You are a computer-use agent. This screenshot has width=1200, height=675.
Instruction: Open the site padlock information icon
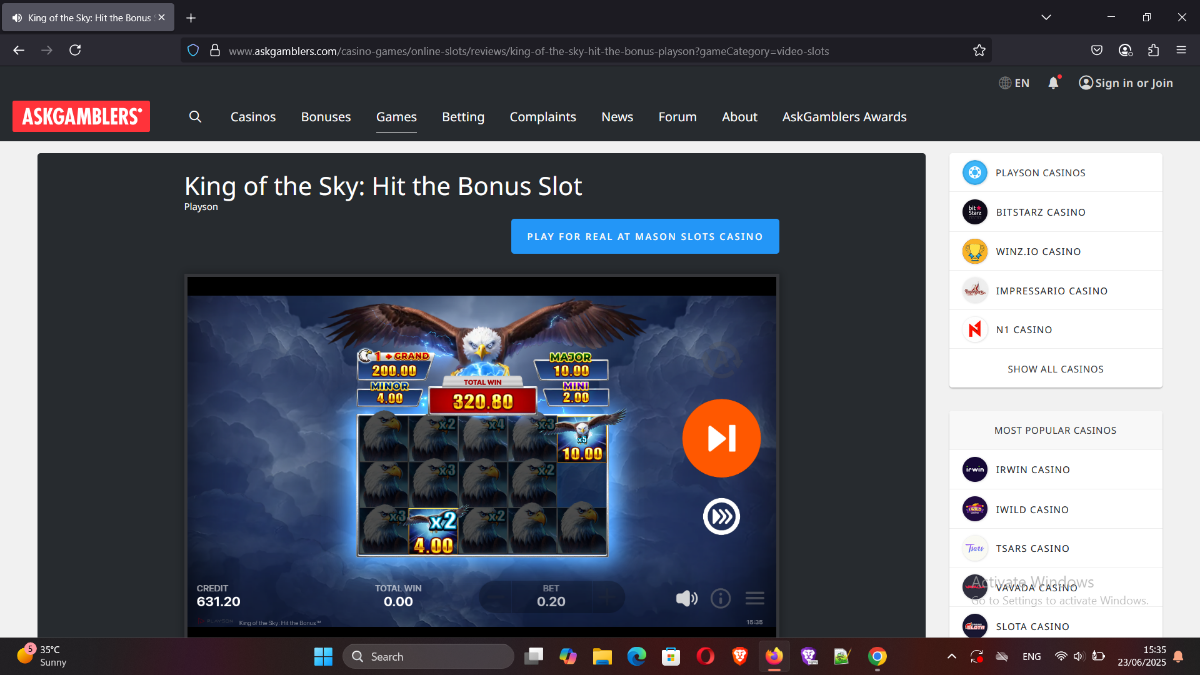coord(214,50)
